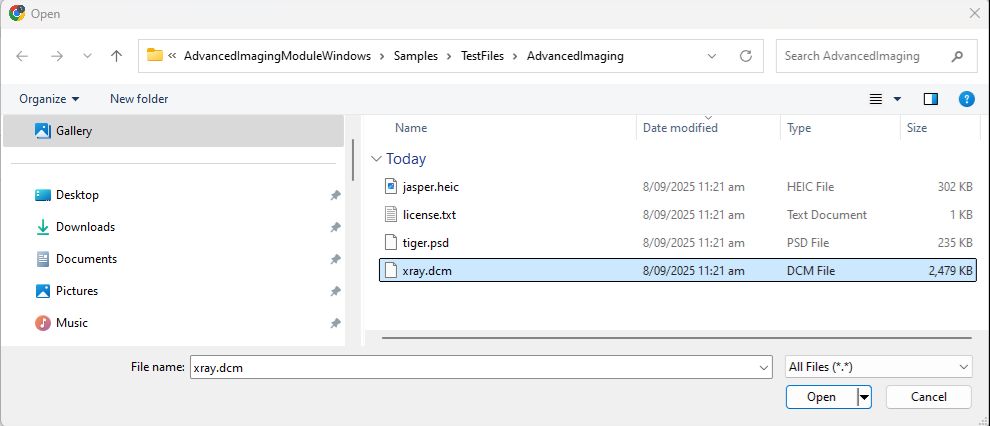Expand the Open button split arrow
Image resolution: width=990 pixels, height=426 pixels.
click(864, 398)
